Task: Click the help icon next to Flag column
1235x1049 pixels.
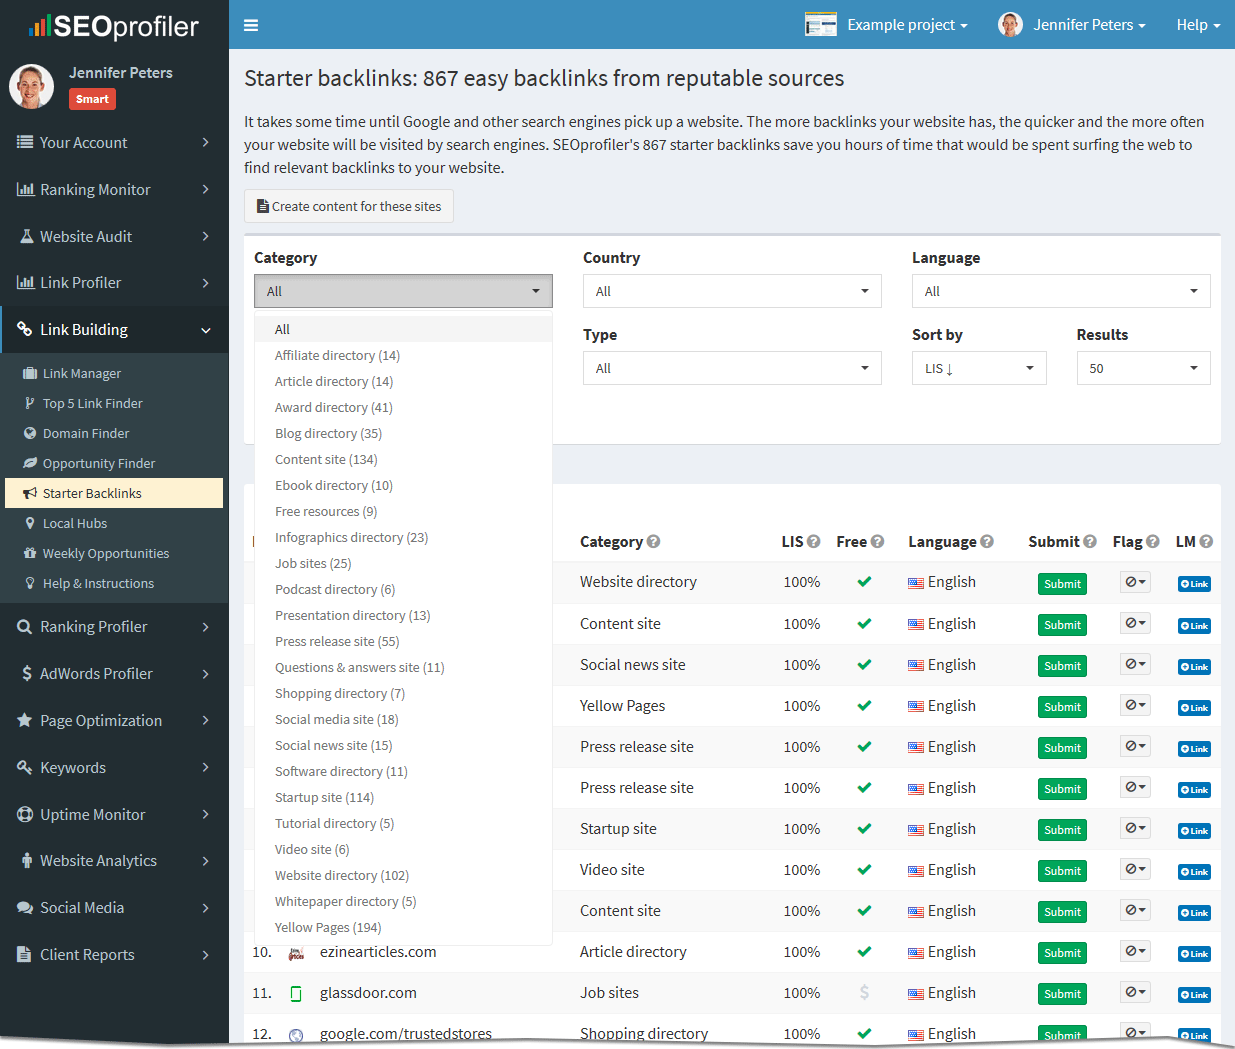Action: click(x=1153, y=541)
